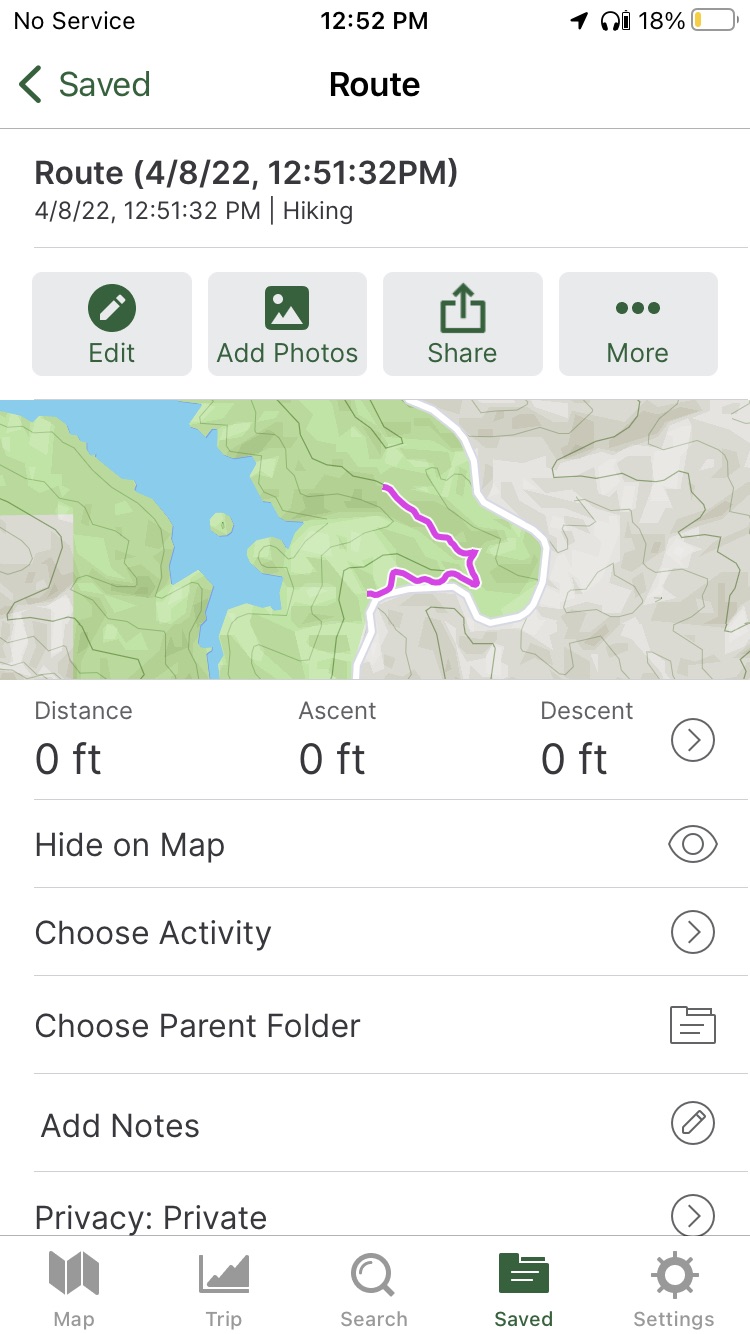Go back to Saved list
This screenshot has height=1334, width=750.
coord(85,85)
